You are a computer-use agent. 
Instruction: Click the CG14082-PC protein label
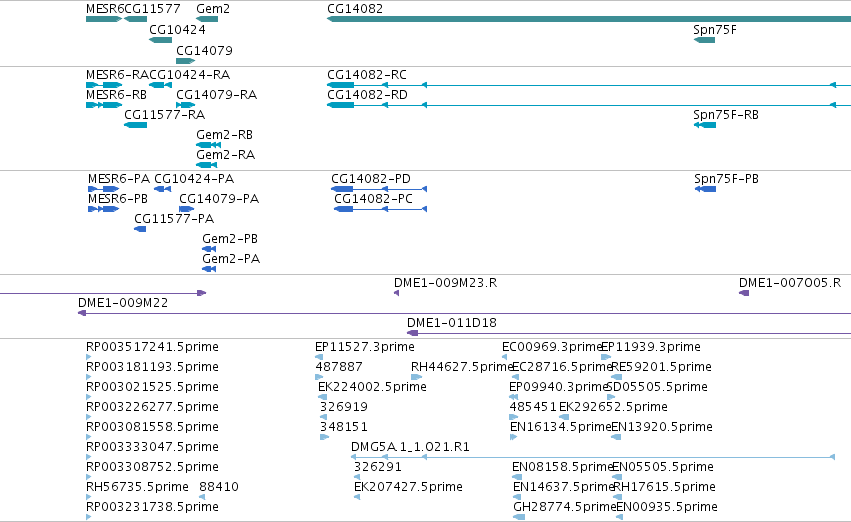pos(373,199)
